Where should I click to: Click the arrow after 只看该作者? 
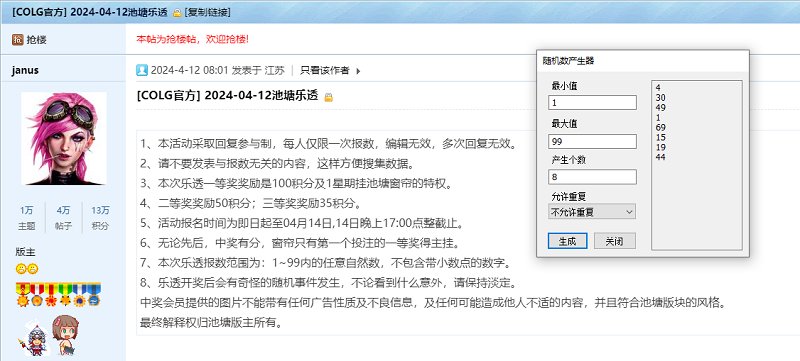pos(358,71)
